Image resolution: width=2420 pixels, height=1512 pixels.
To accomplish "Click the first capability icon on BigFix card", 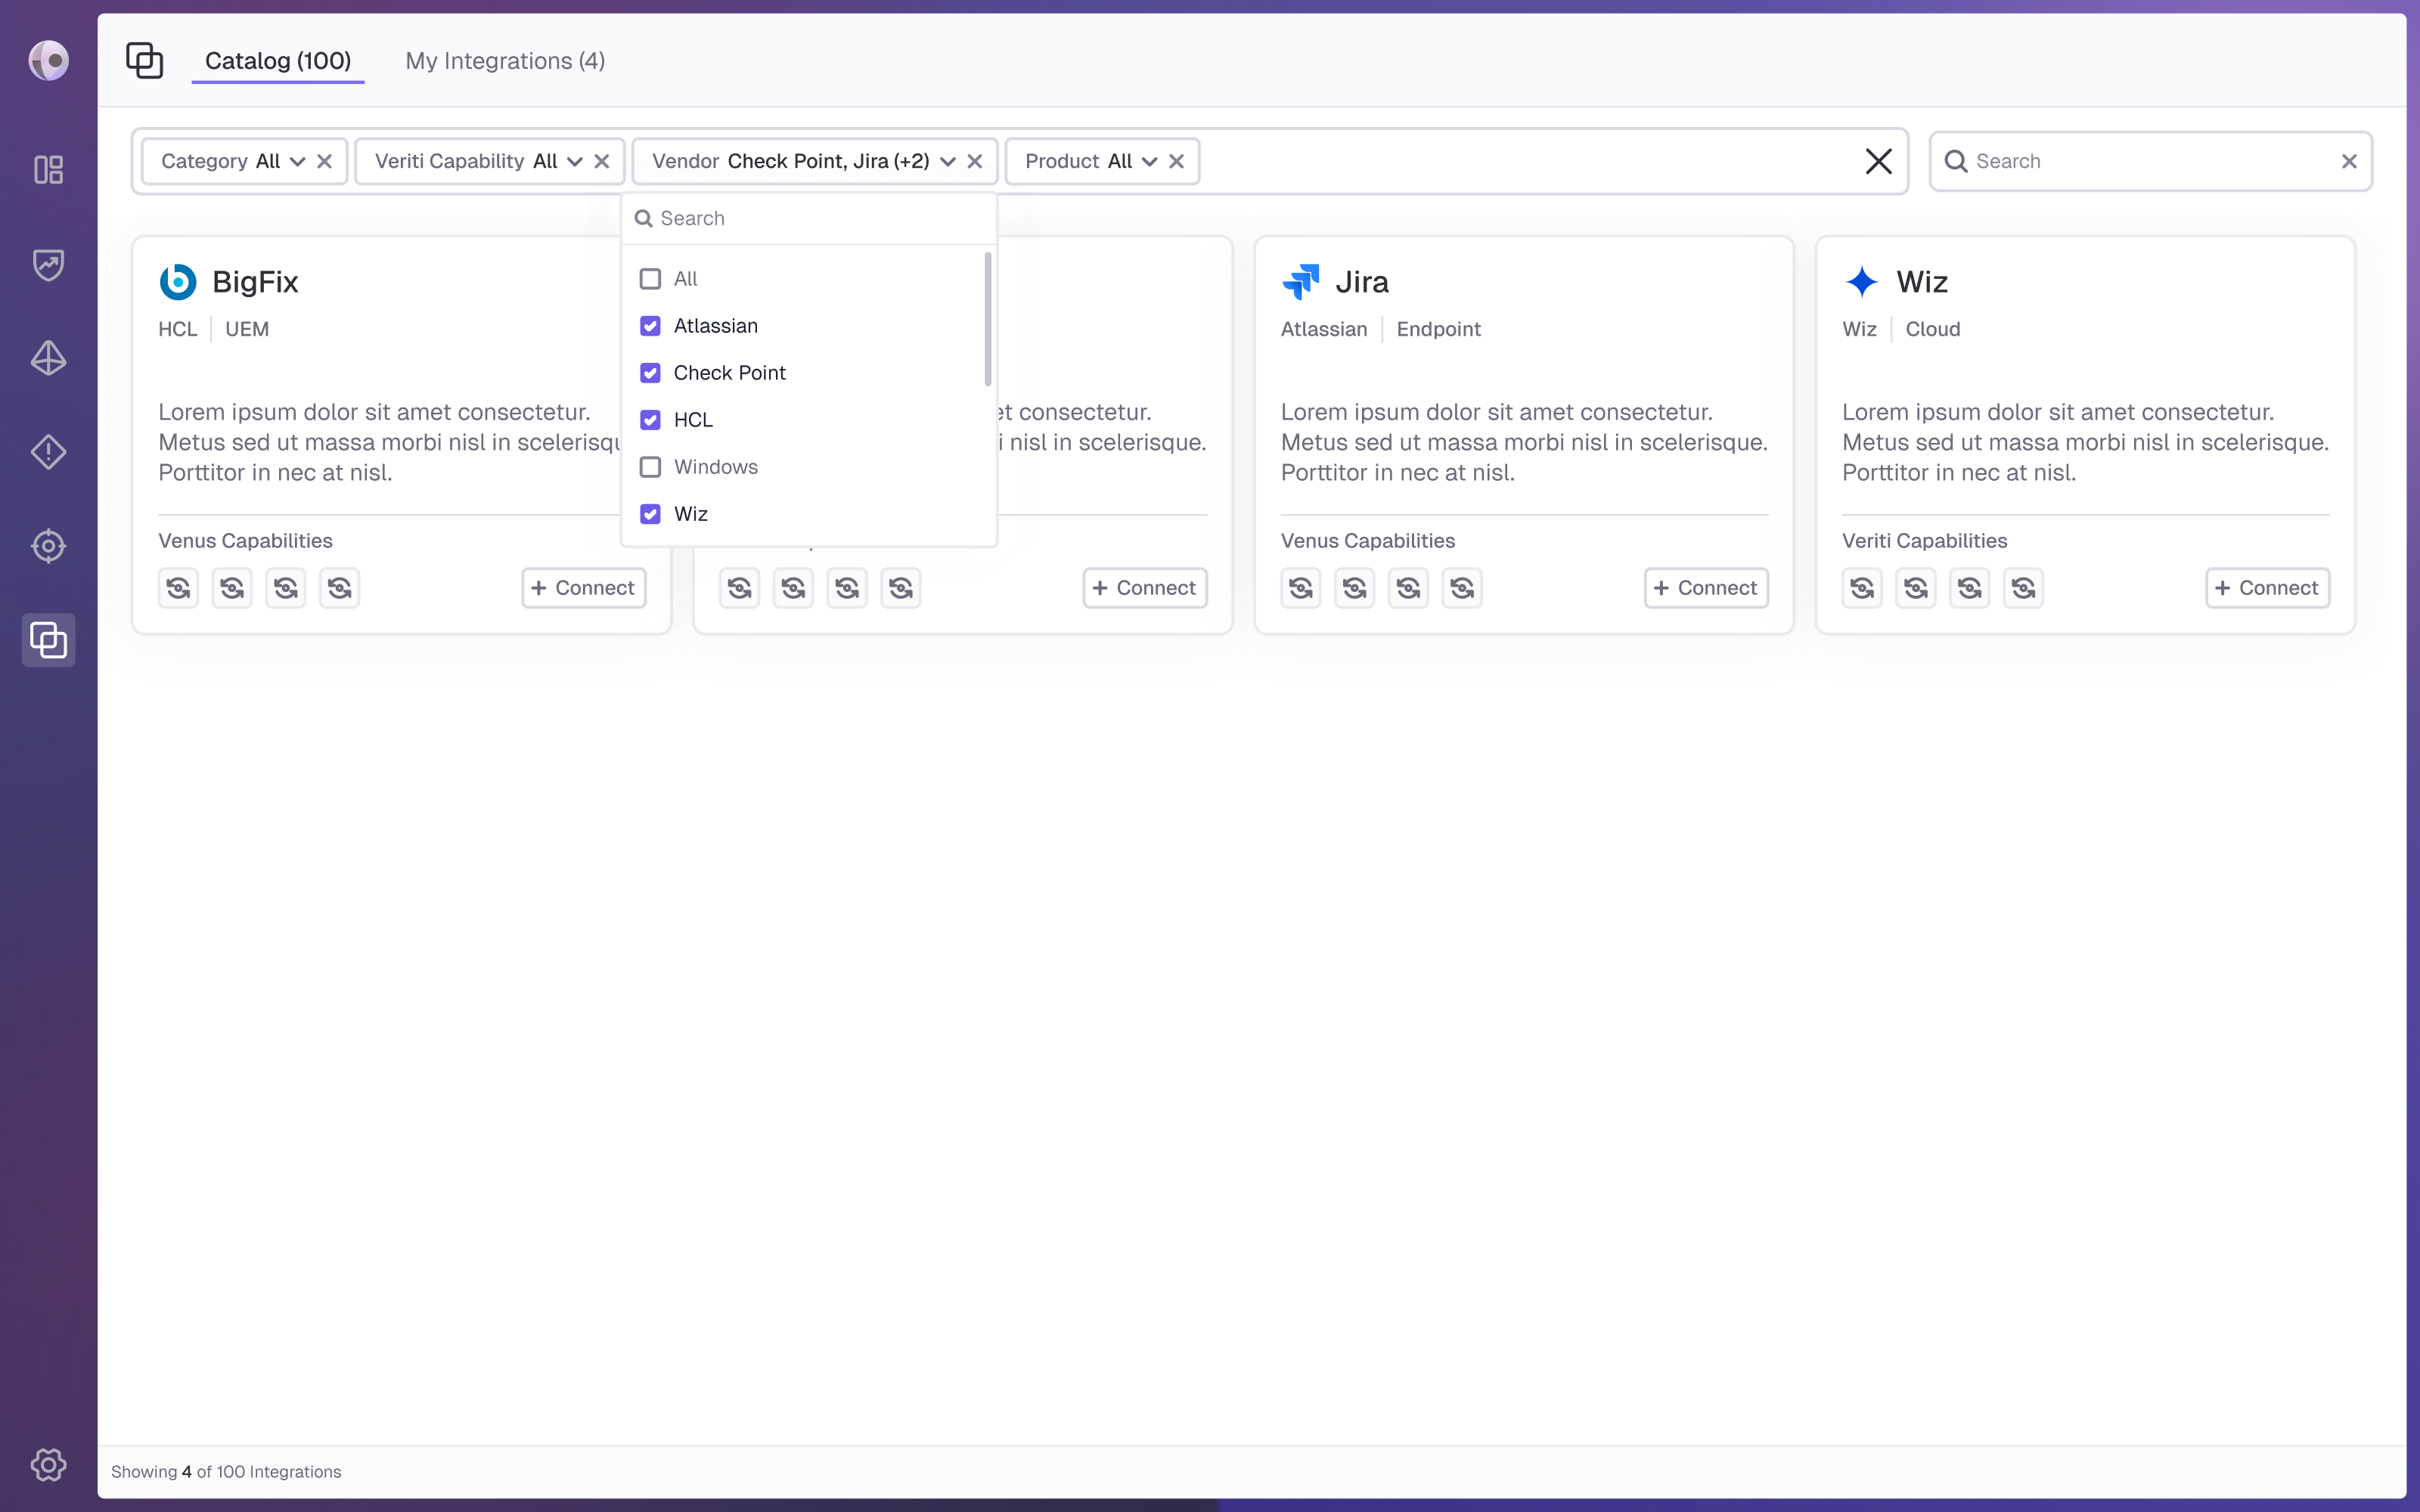I will pyautogui.click(x=178, y=588).
